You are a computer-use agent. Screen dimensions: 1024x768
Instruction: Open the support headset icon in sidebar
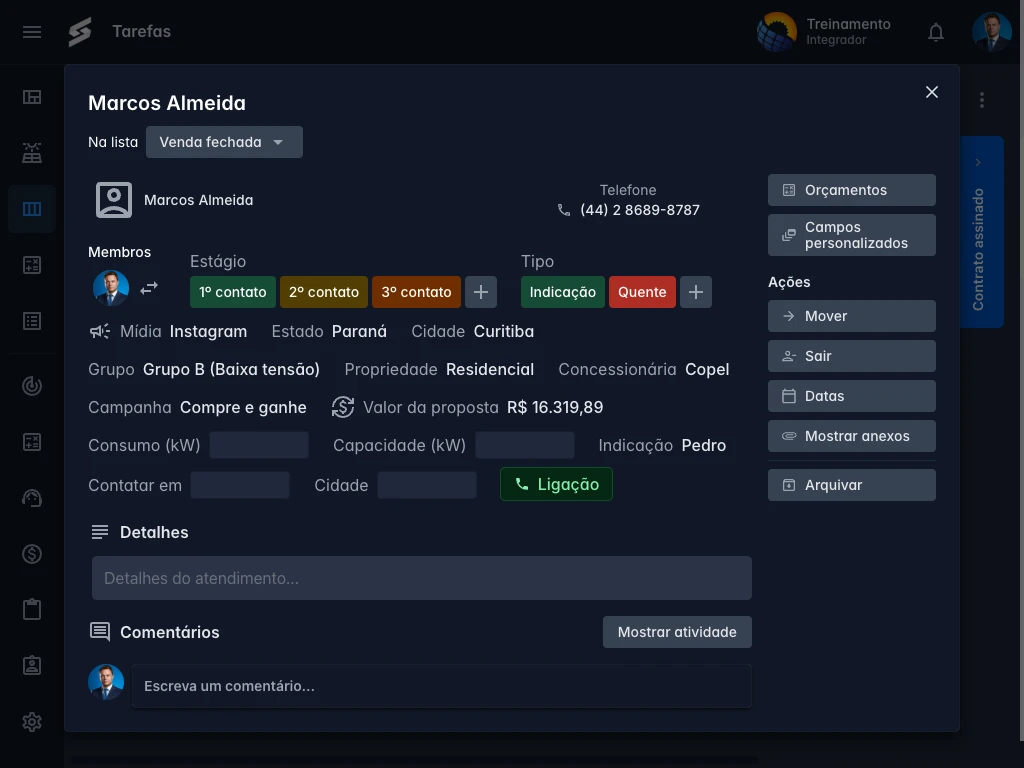coord(32,498)
